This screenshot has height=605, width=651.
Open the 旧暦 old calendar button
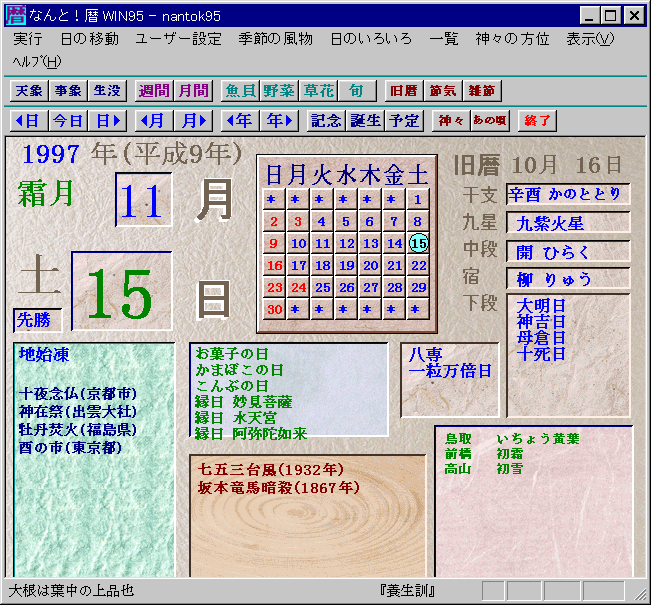click(404, 91)
